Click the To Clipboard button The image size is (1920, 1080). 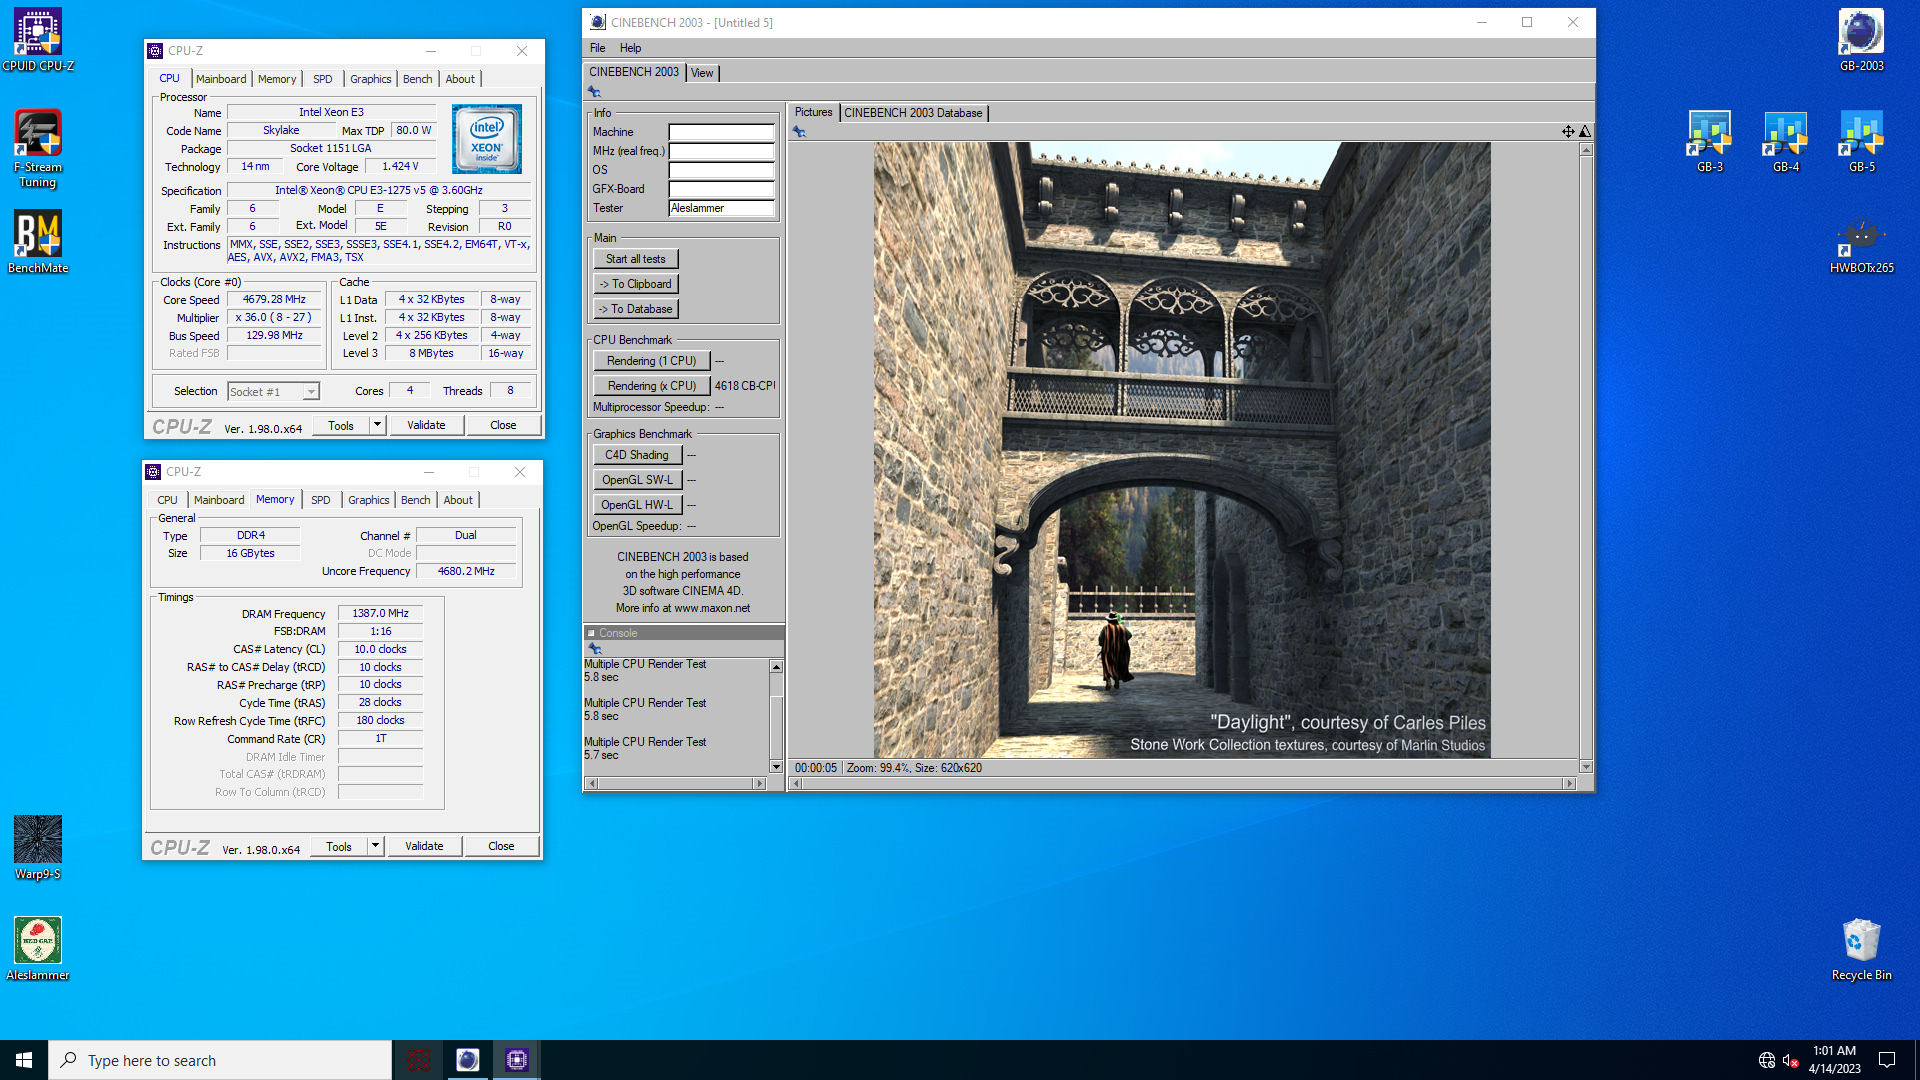(x=635, y=284)
